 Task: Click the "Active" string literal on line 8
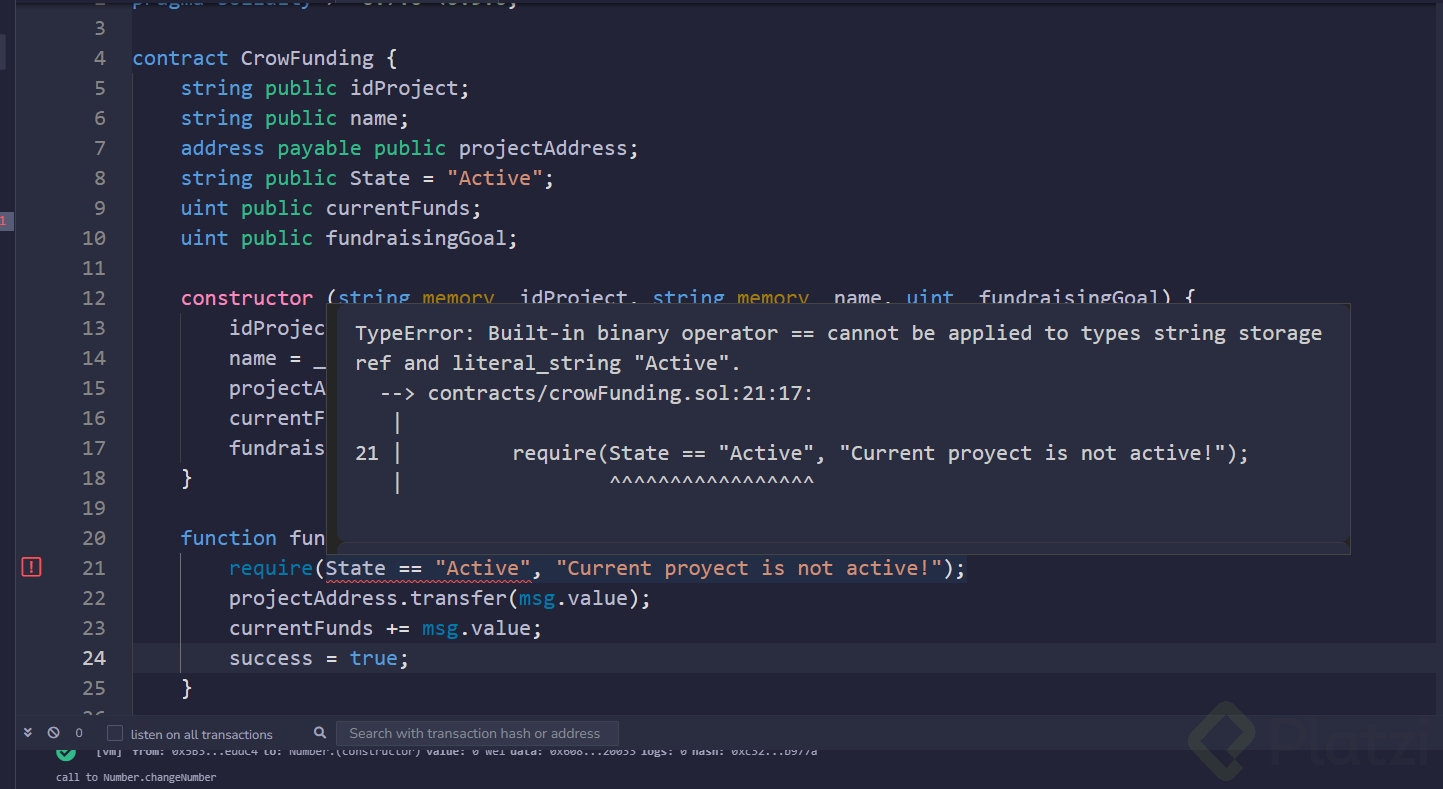click(x=493, y=178)
